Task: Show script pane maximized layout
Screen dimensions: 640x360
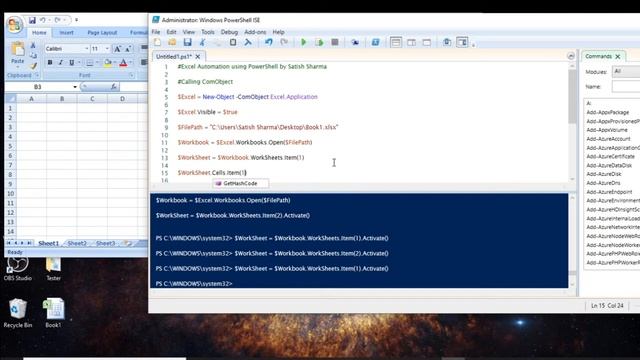Action: point(427,42)
